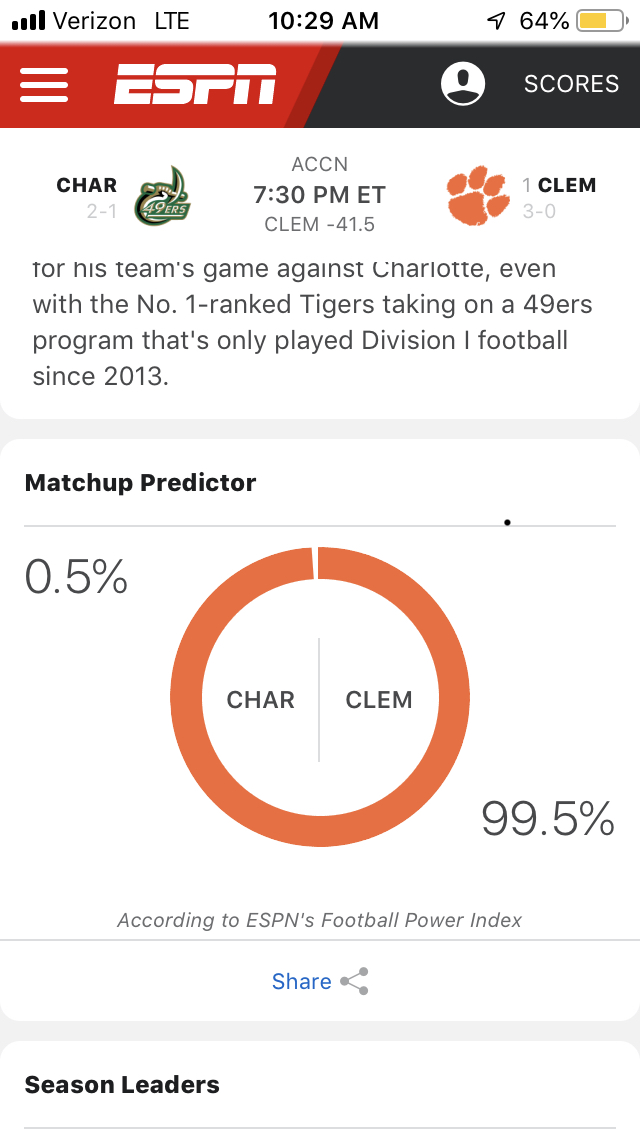This screenshot has width=640, height=1136.
Task: Select the CHAR team name in header
Action: click(x=87, y=185)
